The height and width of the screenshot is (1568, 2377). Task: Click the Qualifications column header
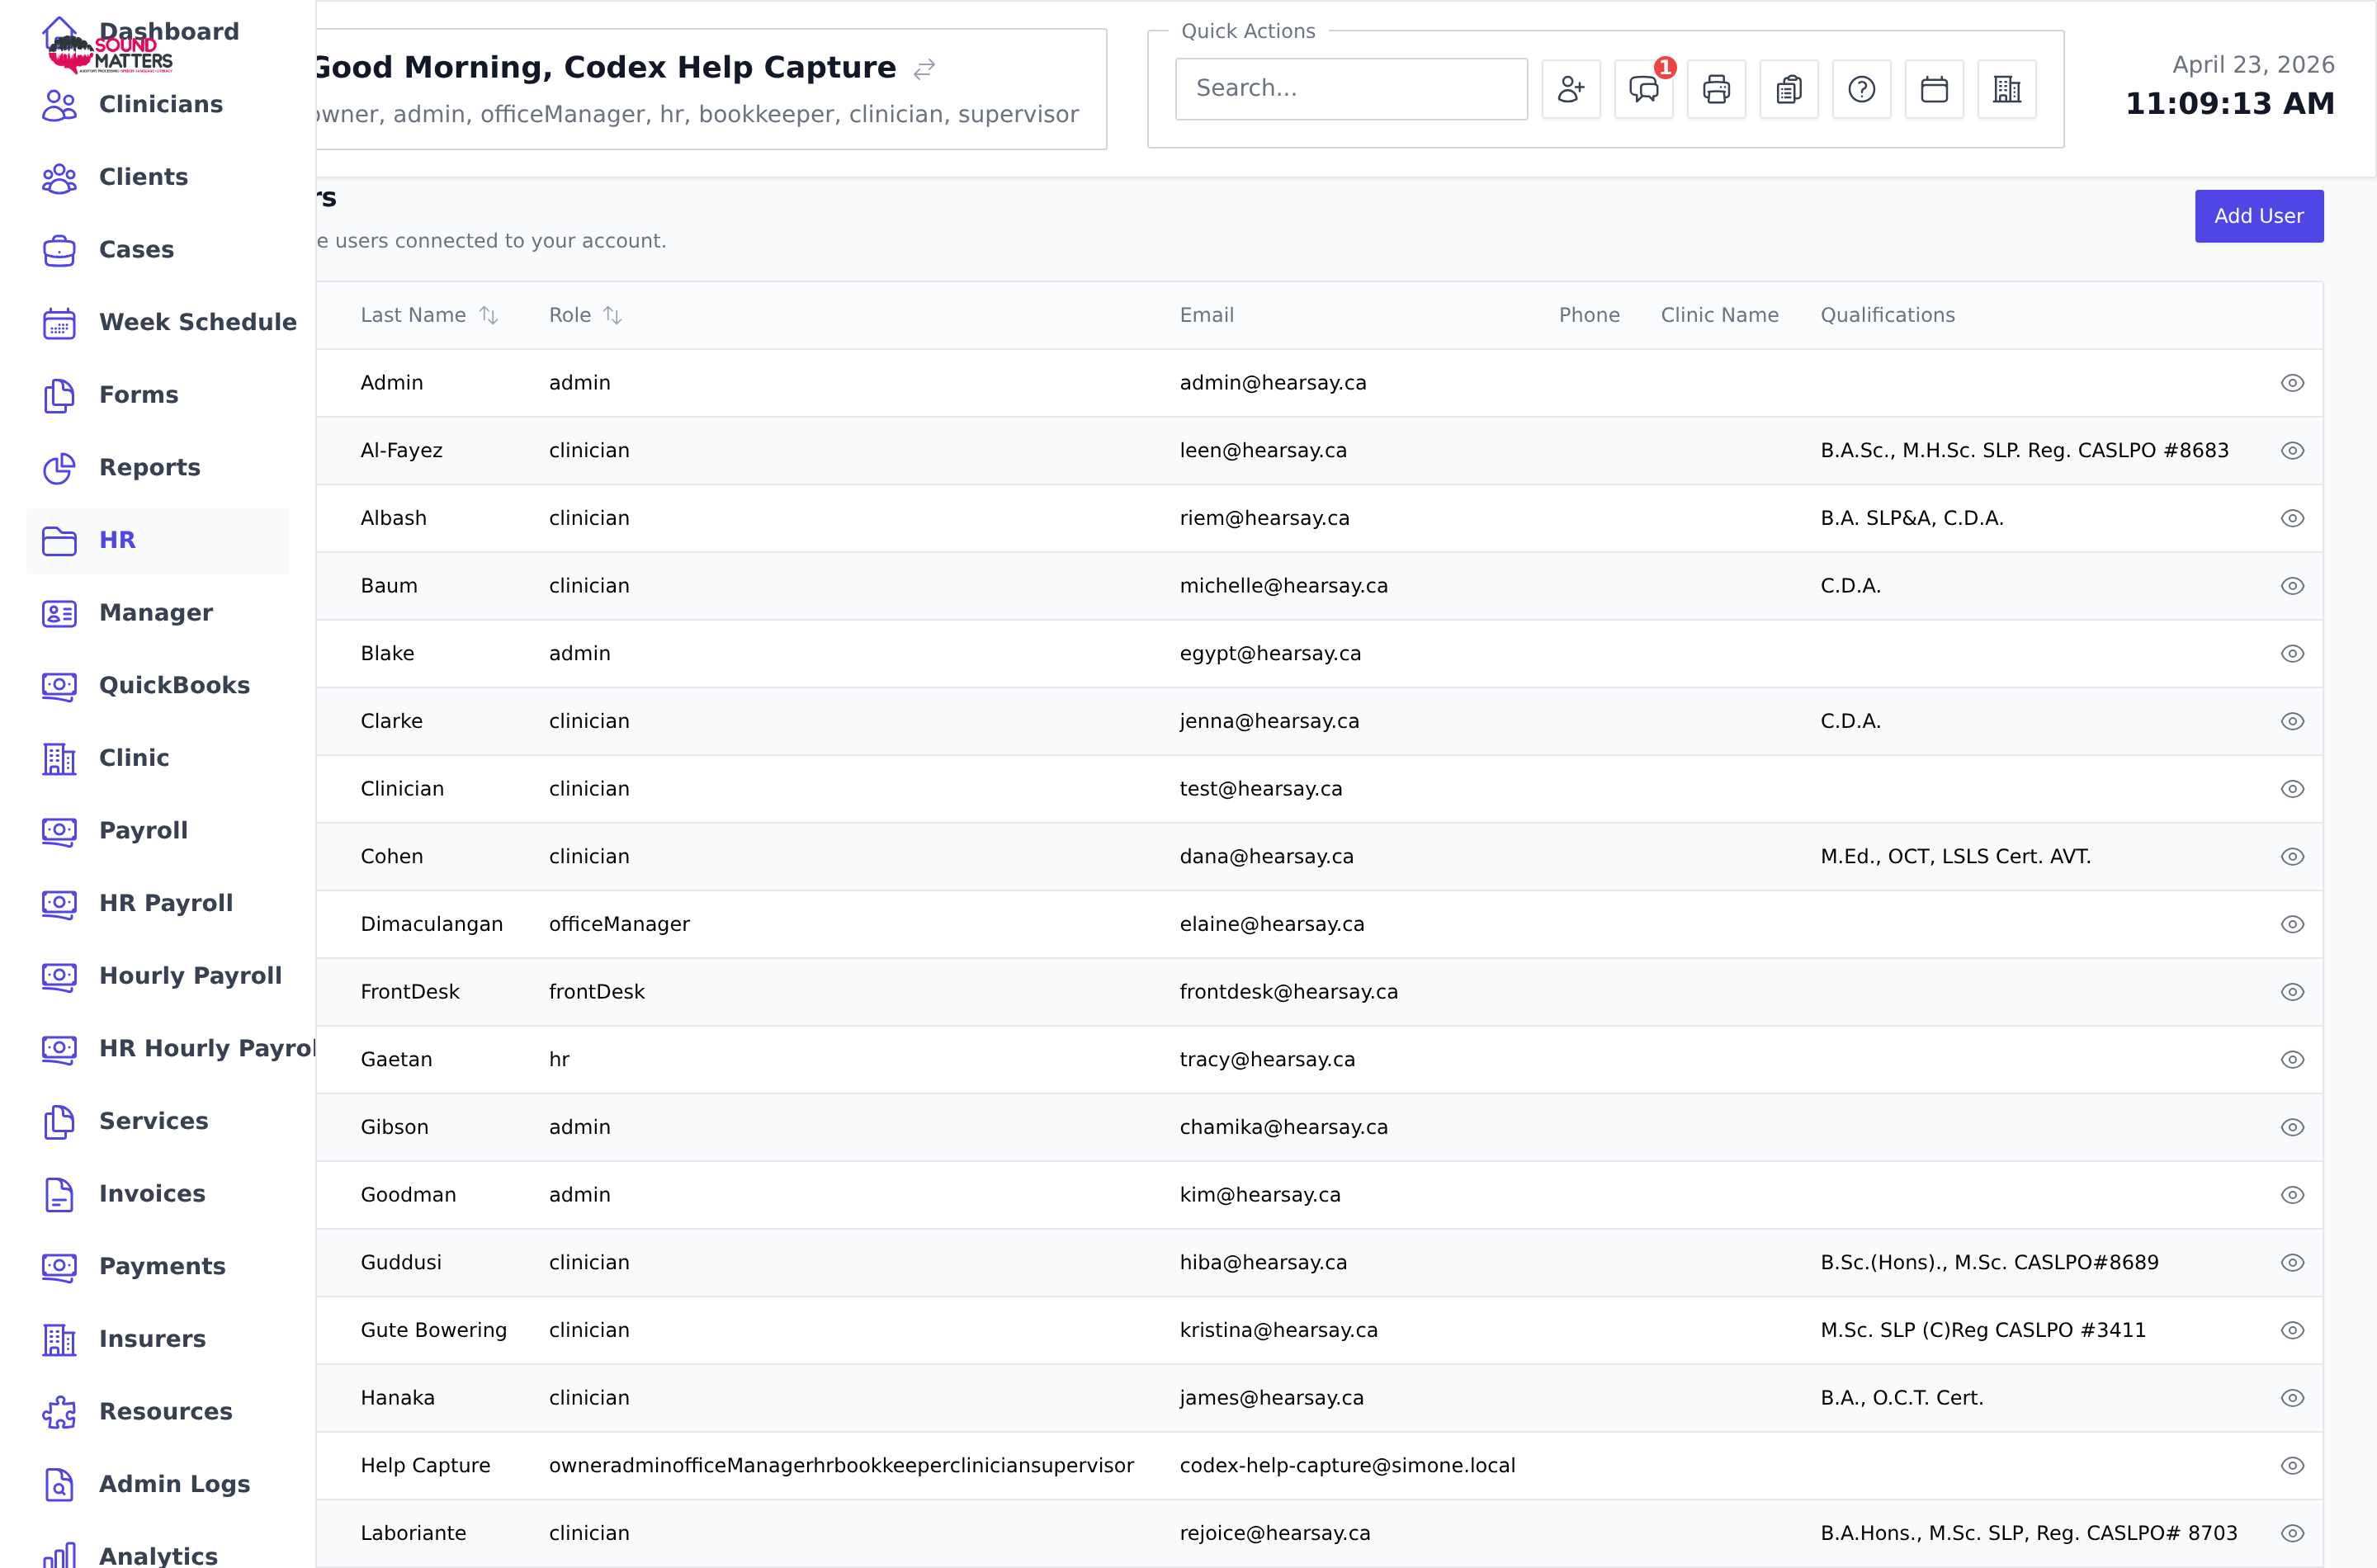pos(1887,315)
